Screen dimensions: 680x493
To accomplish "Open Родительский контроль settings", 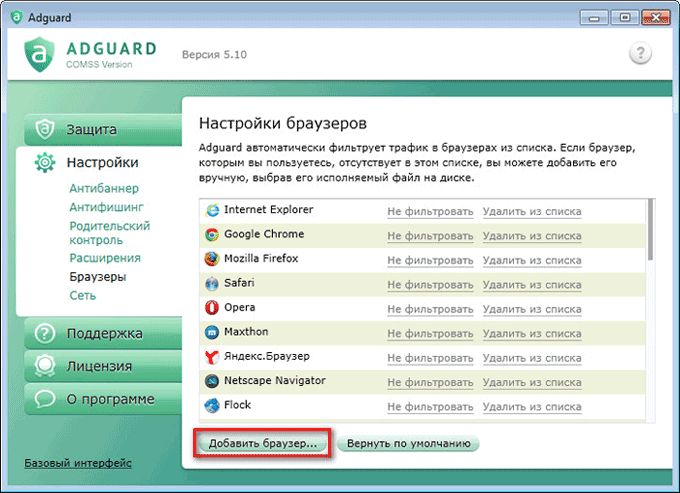I will [x=110, y=233].
